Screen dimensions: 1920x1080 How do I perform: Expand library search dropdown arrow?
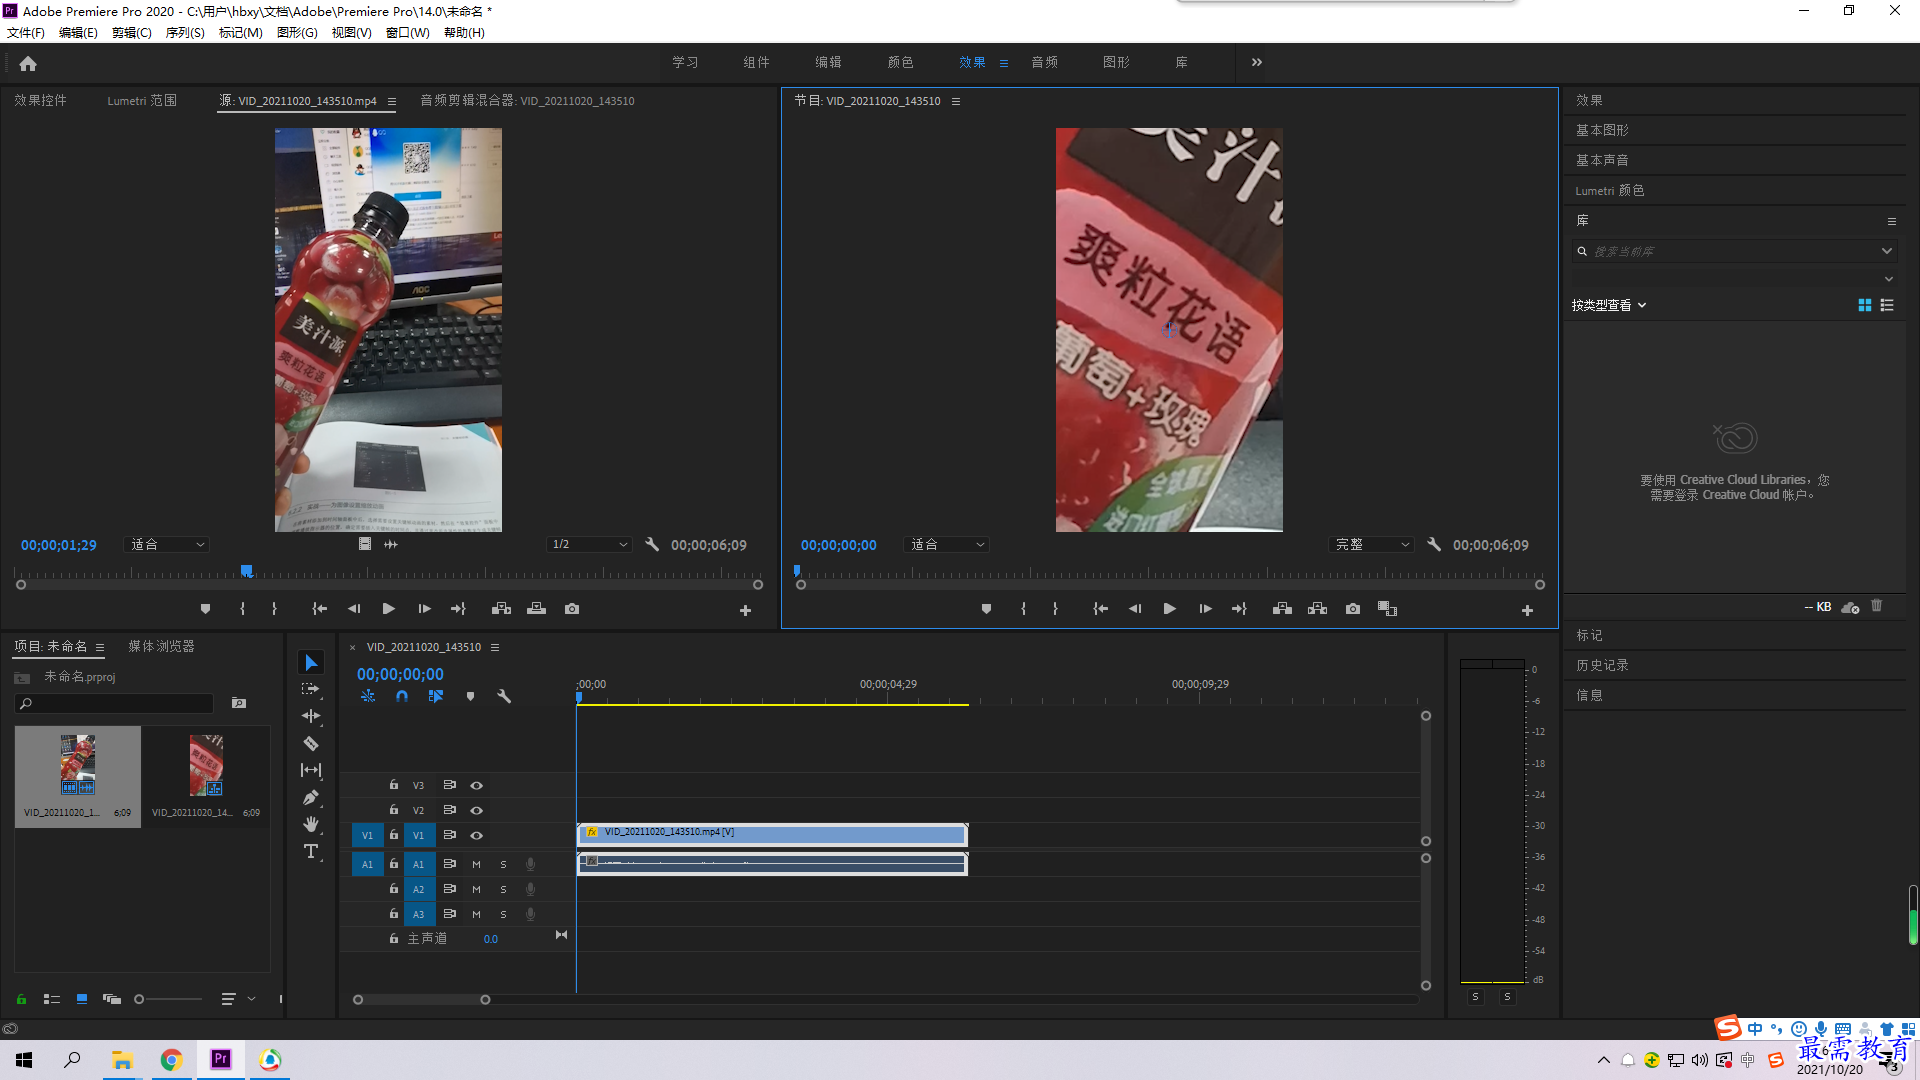[x=1887, y=251]
